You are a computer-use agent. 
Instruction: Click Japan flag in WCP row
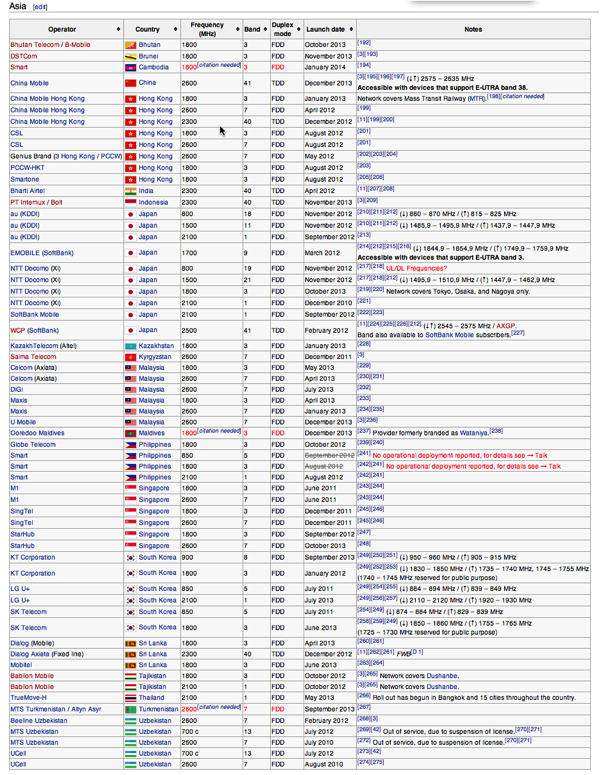tap(130, 330)
